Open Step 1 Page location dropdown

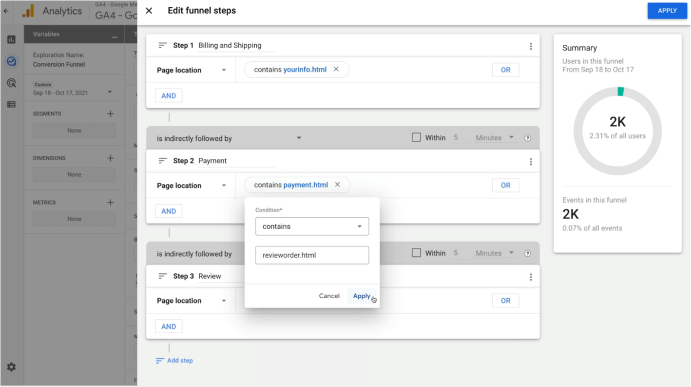pyautogui.click(x=191, y=70)
